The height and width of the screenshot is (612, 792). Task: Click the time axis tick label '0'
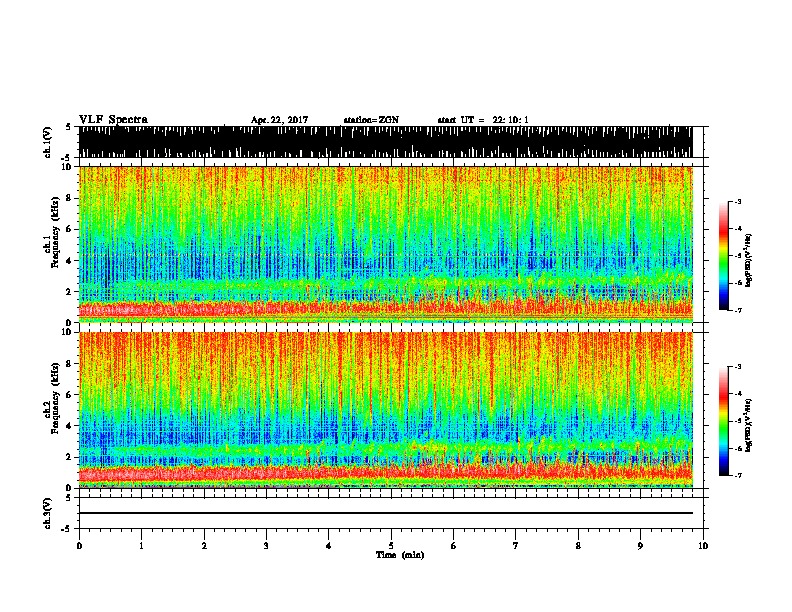79,546
